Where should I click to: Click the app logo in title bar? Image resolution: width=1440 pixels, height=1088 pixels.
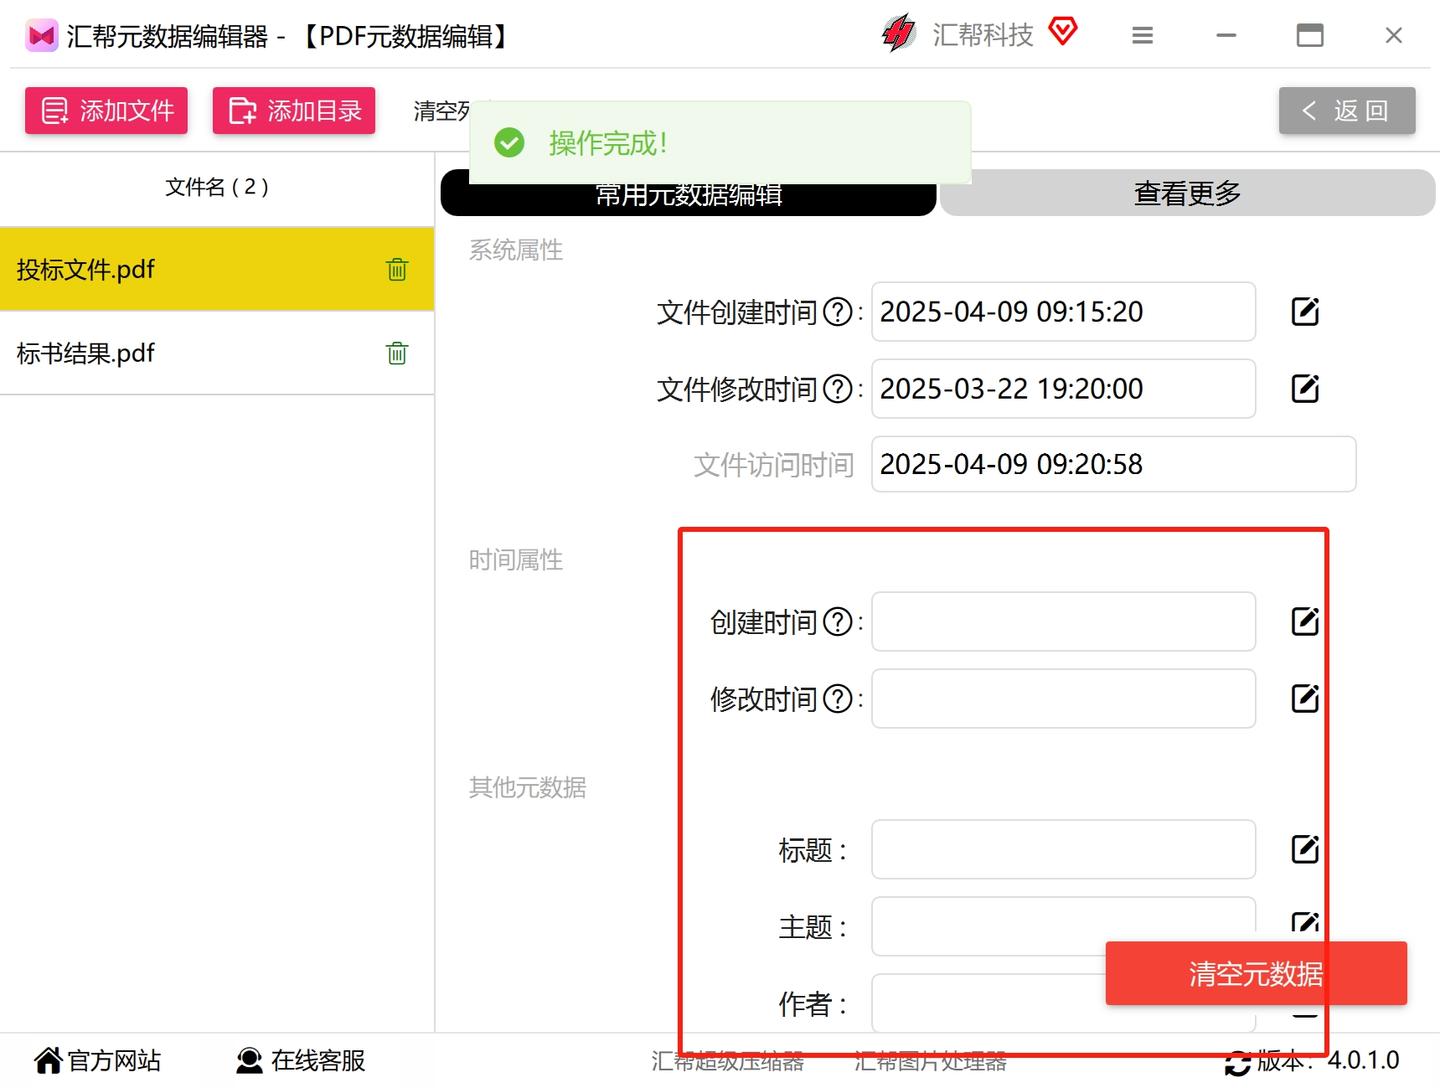click(x=42, y=37)
